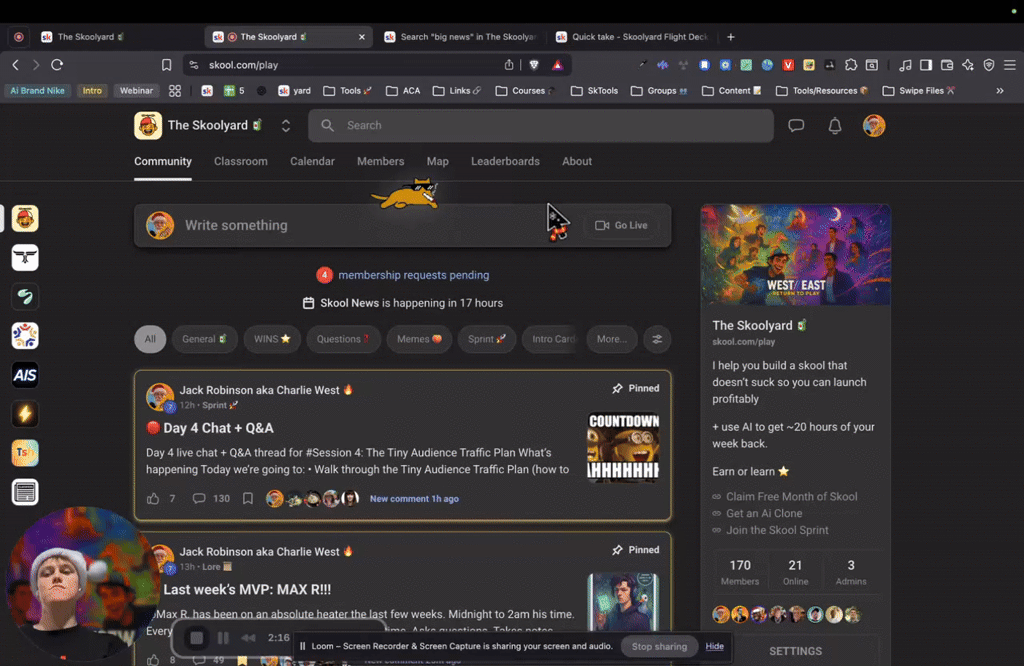Open the SETTINGS button in group card
This screenshot has height=666, width=1024.
(x=795, y=651)
